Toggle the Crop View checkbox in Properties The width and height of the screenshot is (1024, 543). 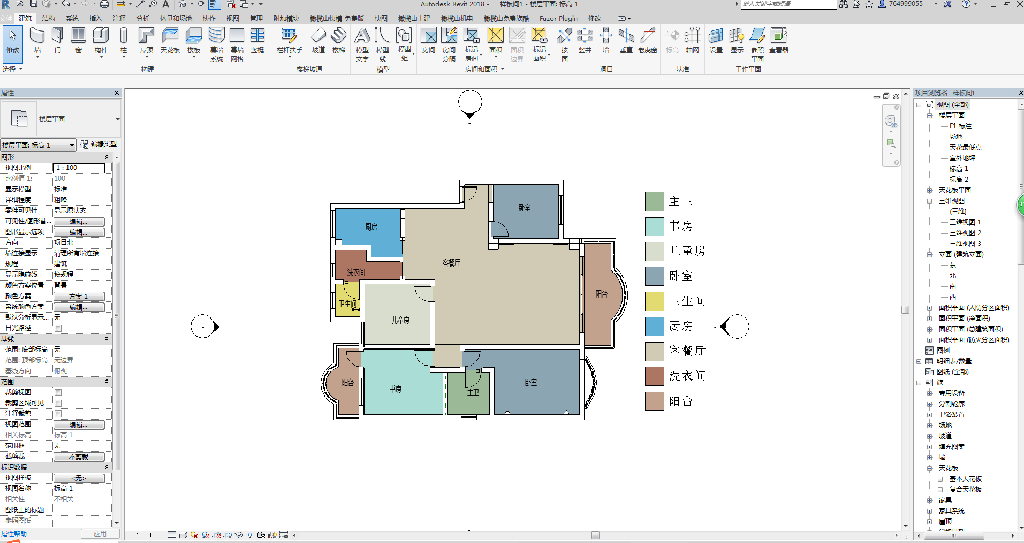58,392
